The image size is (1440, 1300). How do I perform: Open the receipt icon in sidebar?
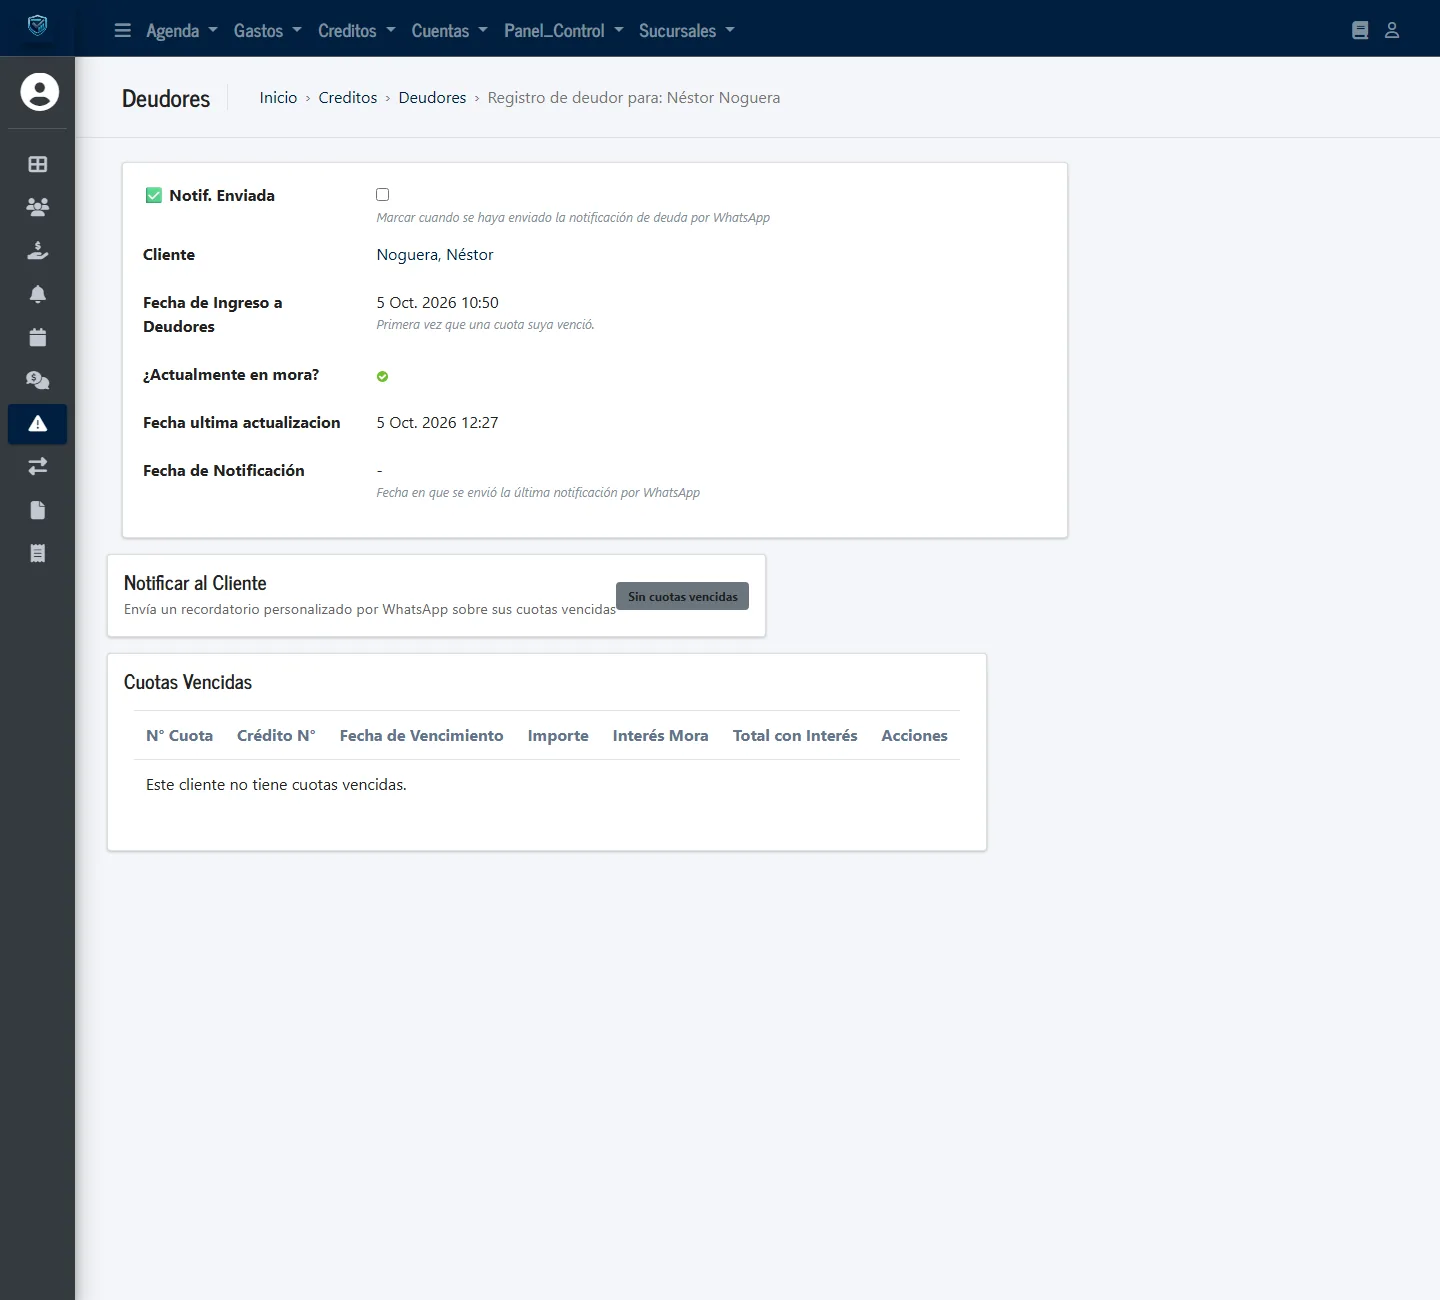pyautogui.click(x=38, y=553)
